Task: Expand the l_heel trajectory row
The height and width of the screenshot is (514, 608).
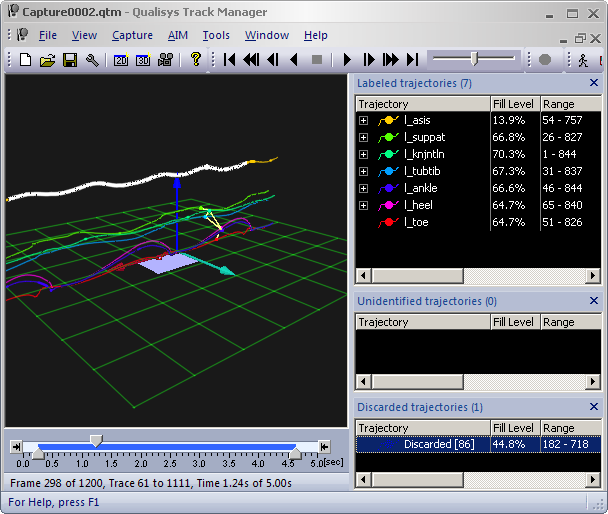Action: click(364, 205)
